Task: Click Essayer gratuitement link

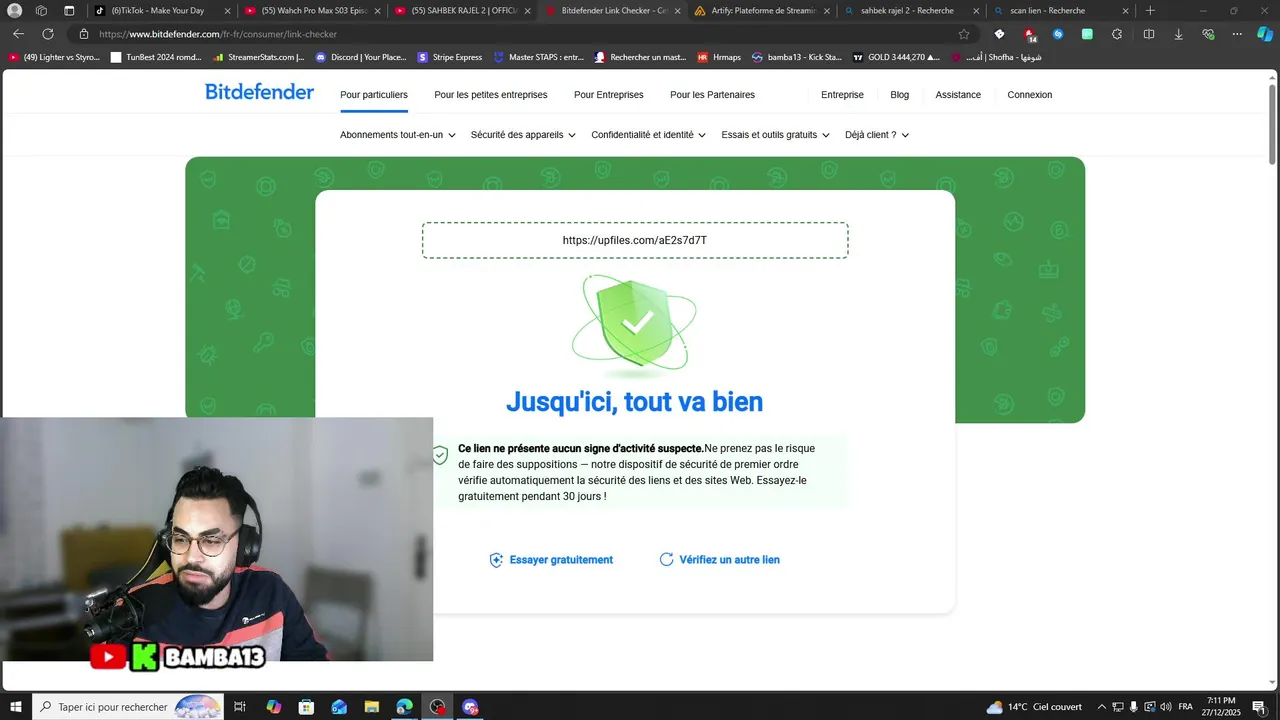Action: 561,560
